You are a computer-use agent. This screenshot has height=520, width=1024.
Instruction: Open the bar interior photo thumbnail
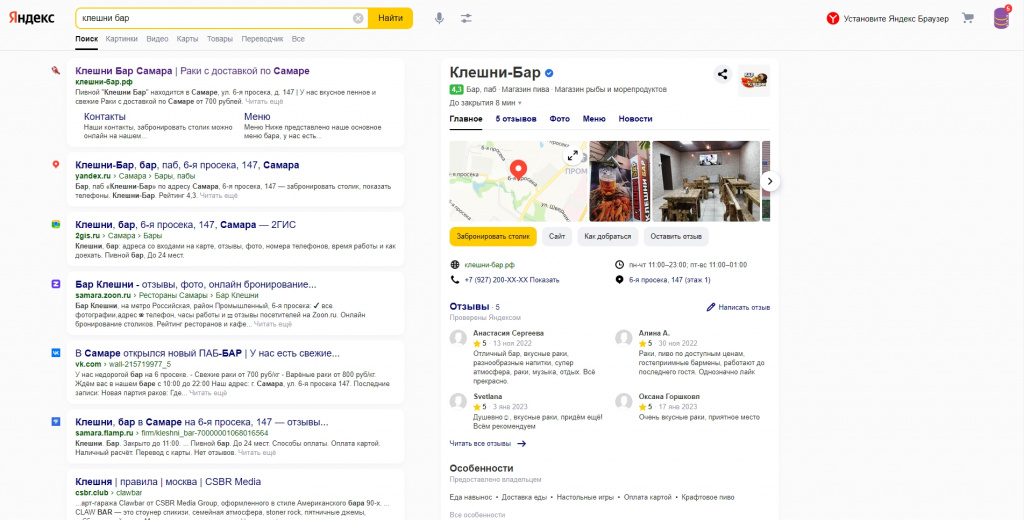point(705,181)
